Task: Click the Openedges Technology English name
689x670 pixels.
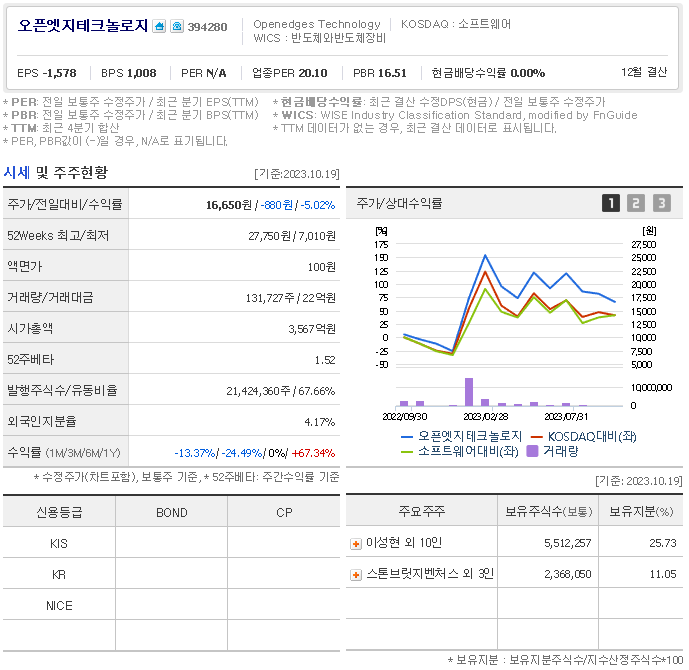Action: [x=317, y=25]
